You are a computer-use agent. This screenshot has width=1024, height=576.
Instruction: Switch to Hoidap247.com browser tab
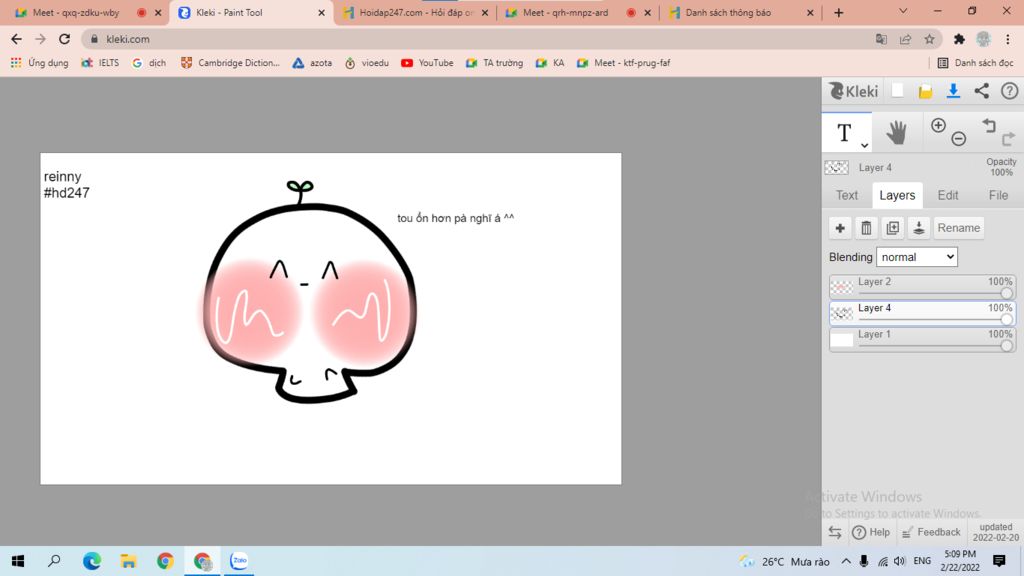tap(415, 12)
